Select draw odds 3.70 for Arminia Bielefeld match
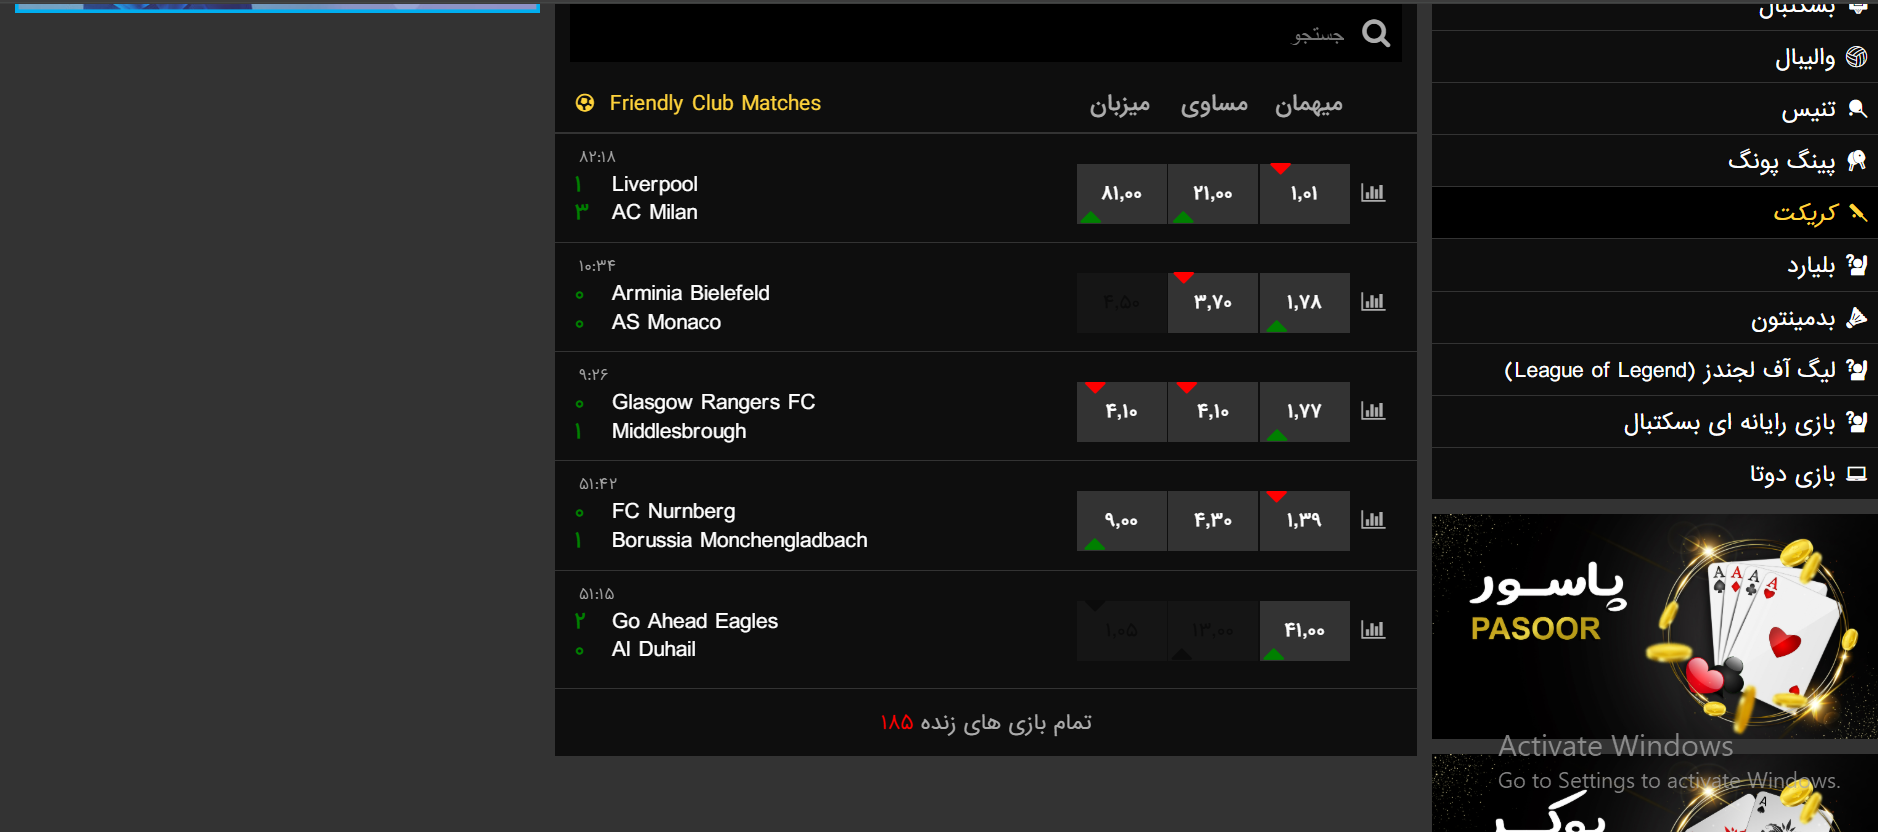 1213,303
